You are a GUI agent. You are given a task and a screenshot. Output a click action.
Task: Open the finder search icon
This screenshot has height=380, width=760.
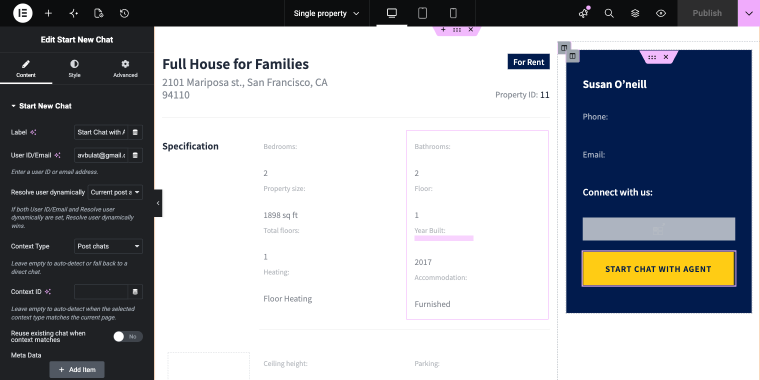pos(609,14)
